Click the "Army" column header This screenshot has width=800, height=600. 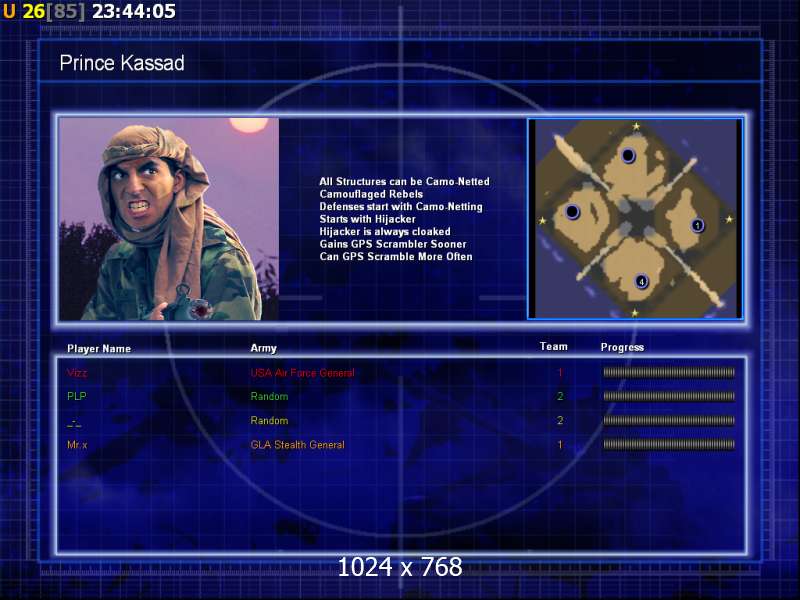263,348
